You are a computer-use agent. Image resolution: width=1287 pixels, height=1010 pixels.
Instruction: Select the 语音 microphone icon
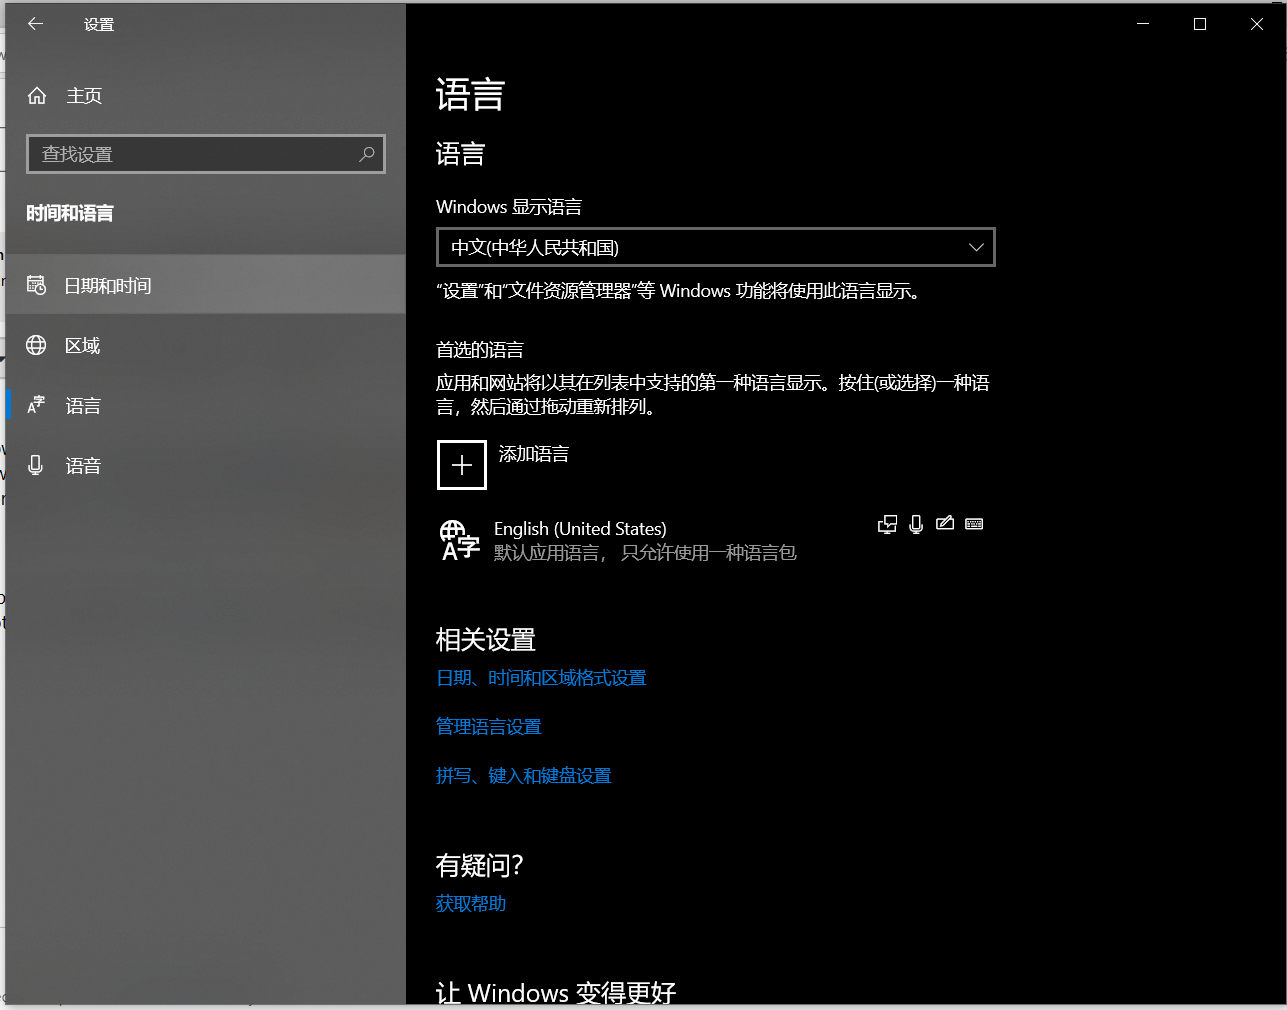pyautogui.click(x=36, y=465)
